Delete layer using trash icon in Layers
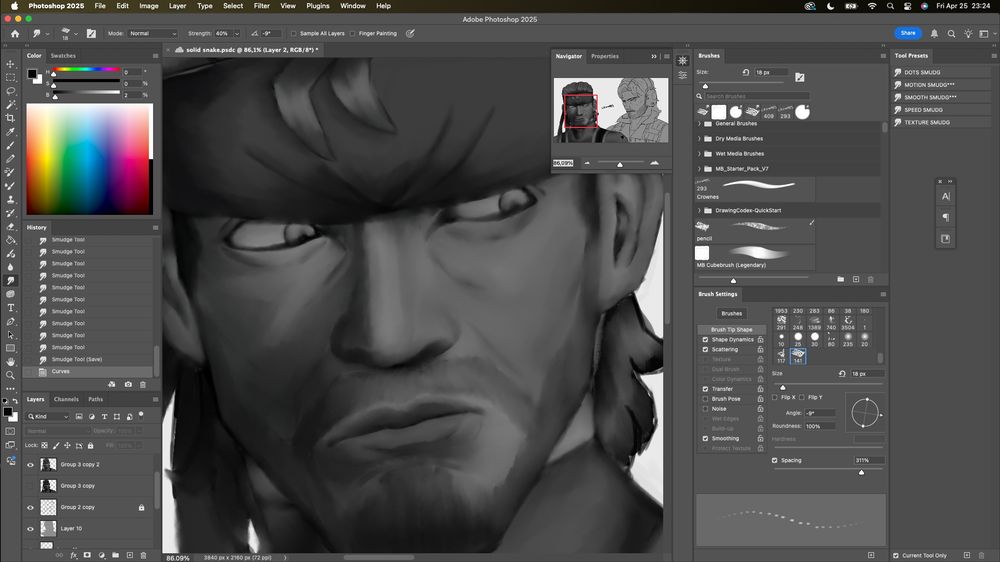Viewport: 1000px width, 562px height. [143, 556]
